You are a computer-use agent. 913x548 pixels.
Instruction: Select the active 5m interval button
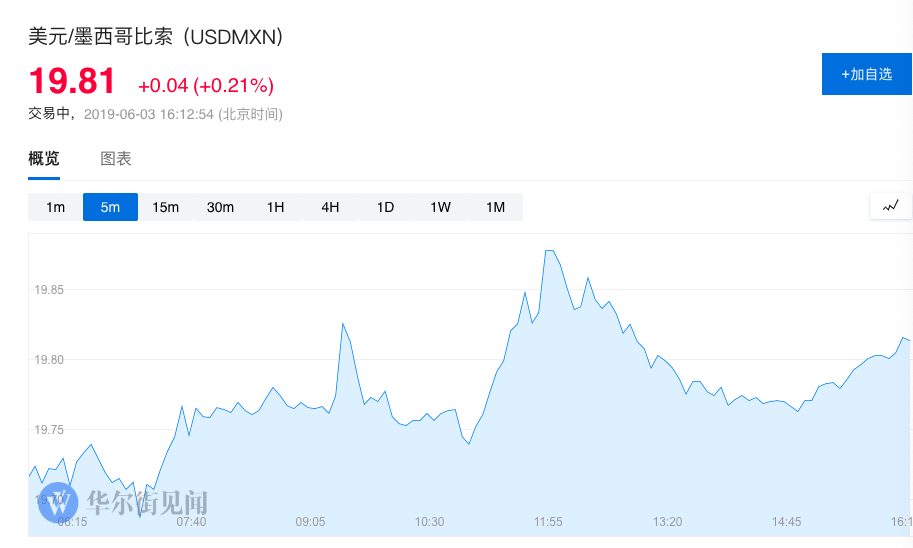(x=110, y=207)
